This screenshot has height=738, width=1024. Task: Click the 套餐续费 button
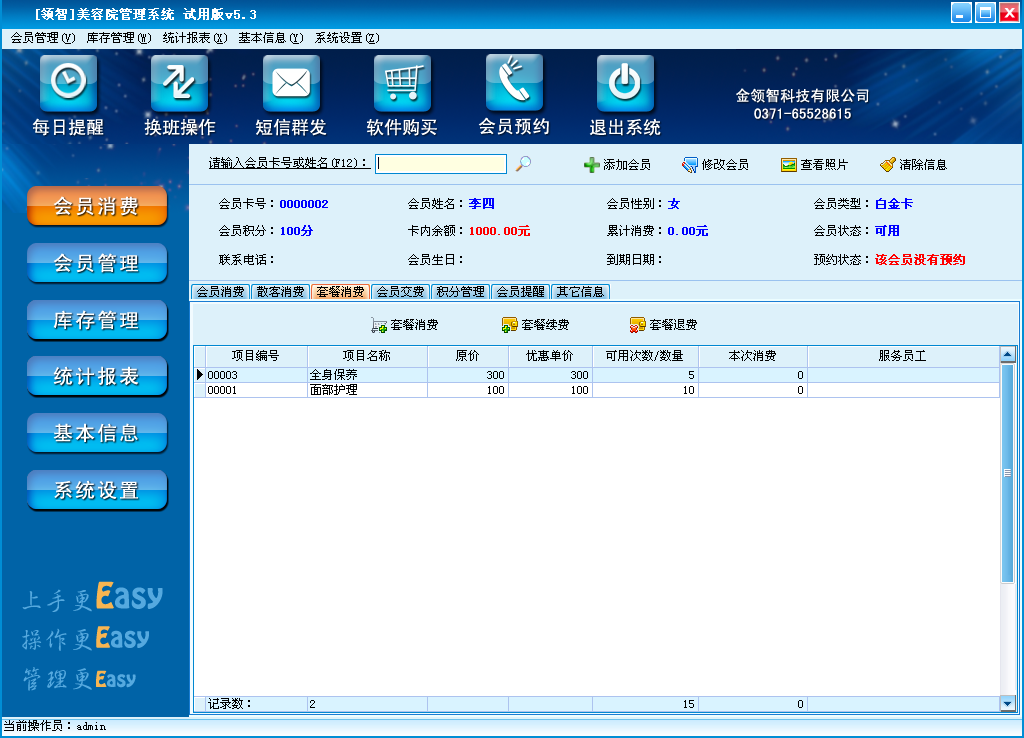[x=536, y=325]
